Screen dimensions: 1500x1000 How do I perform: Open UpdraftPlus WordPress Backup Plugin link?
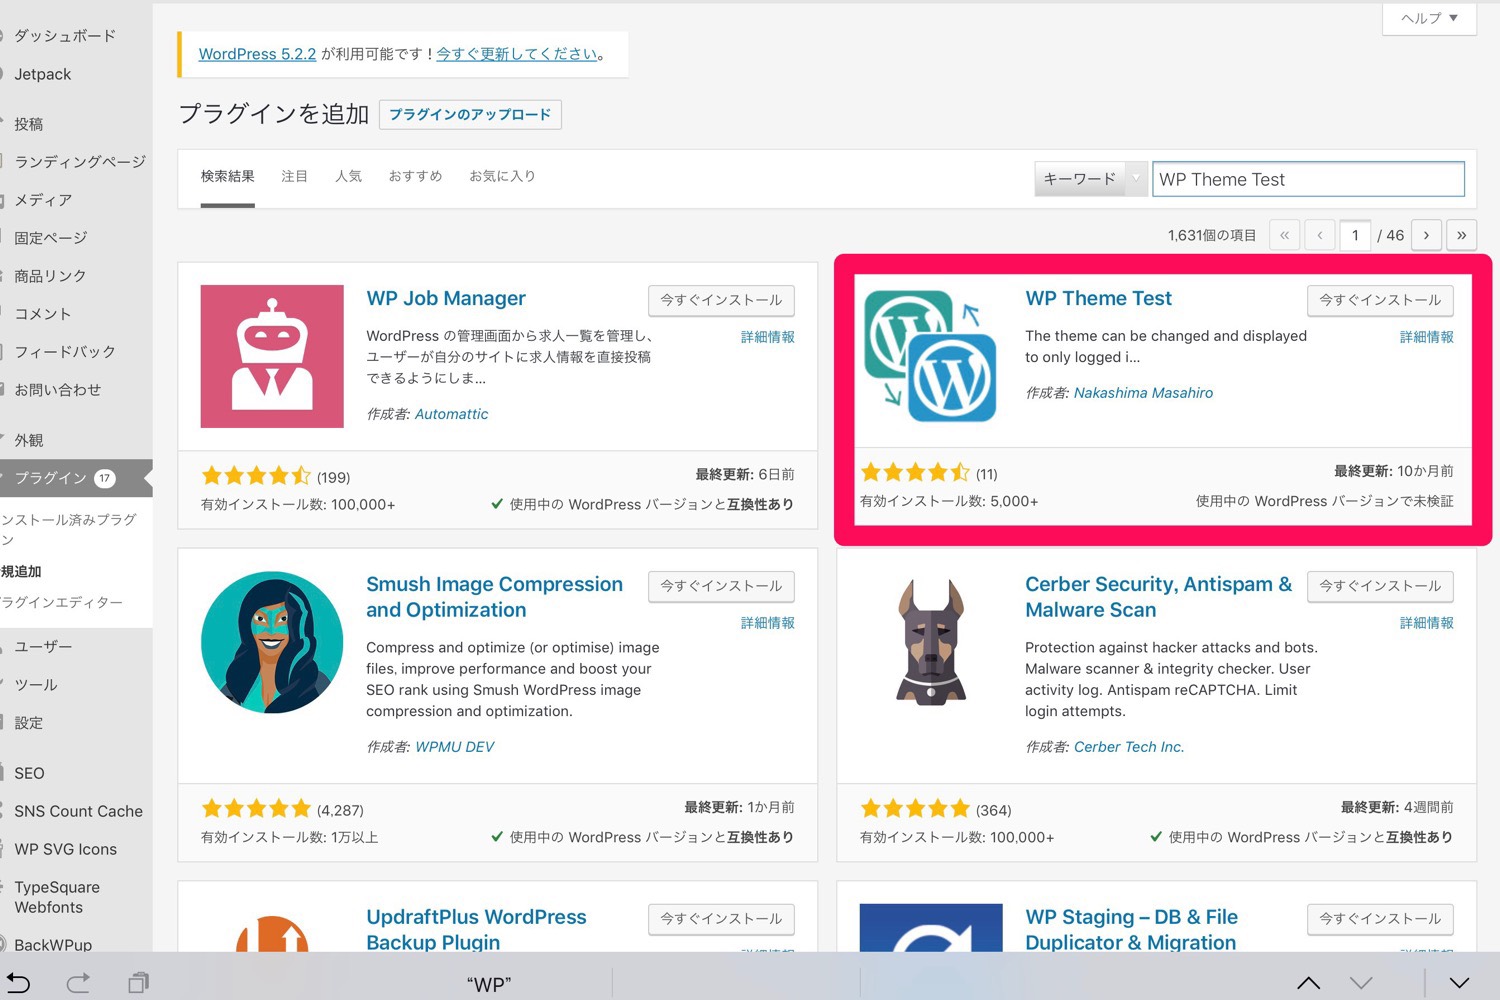(x=476, y=929)
